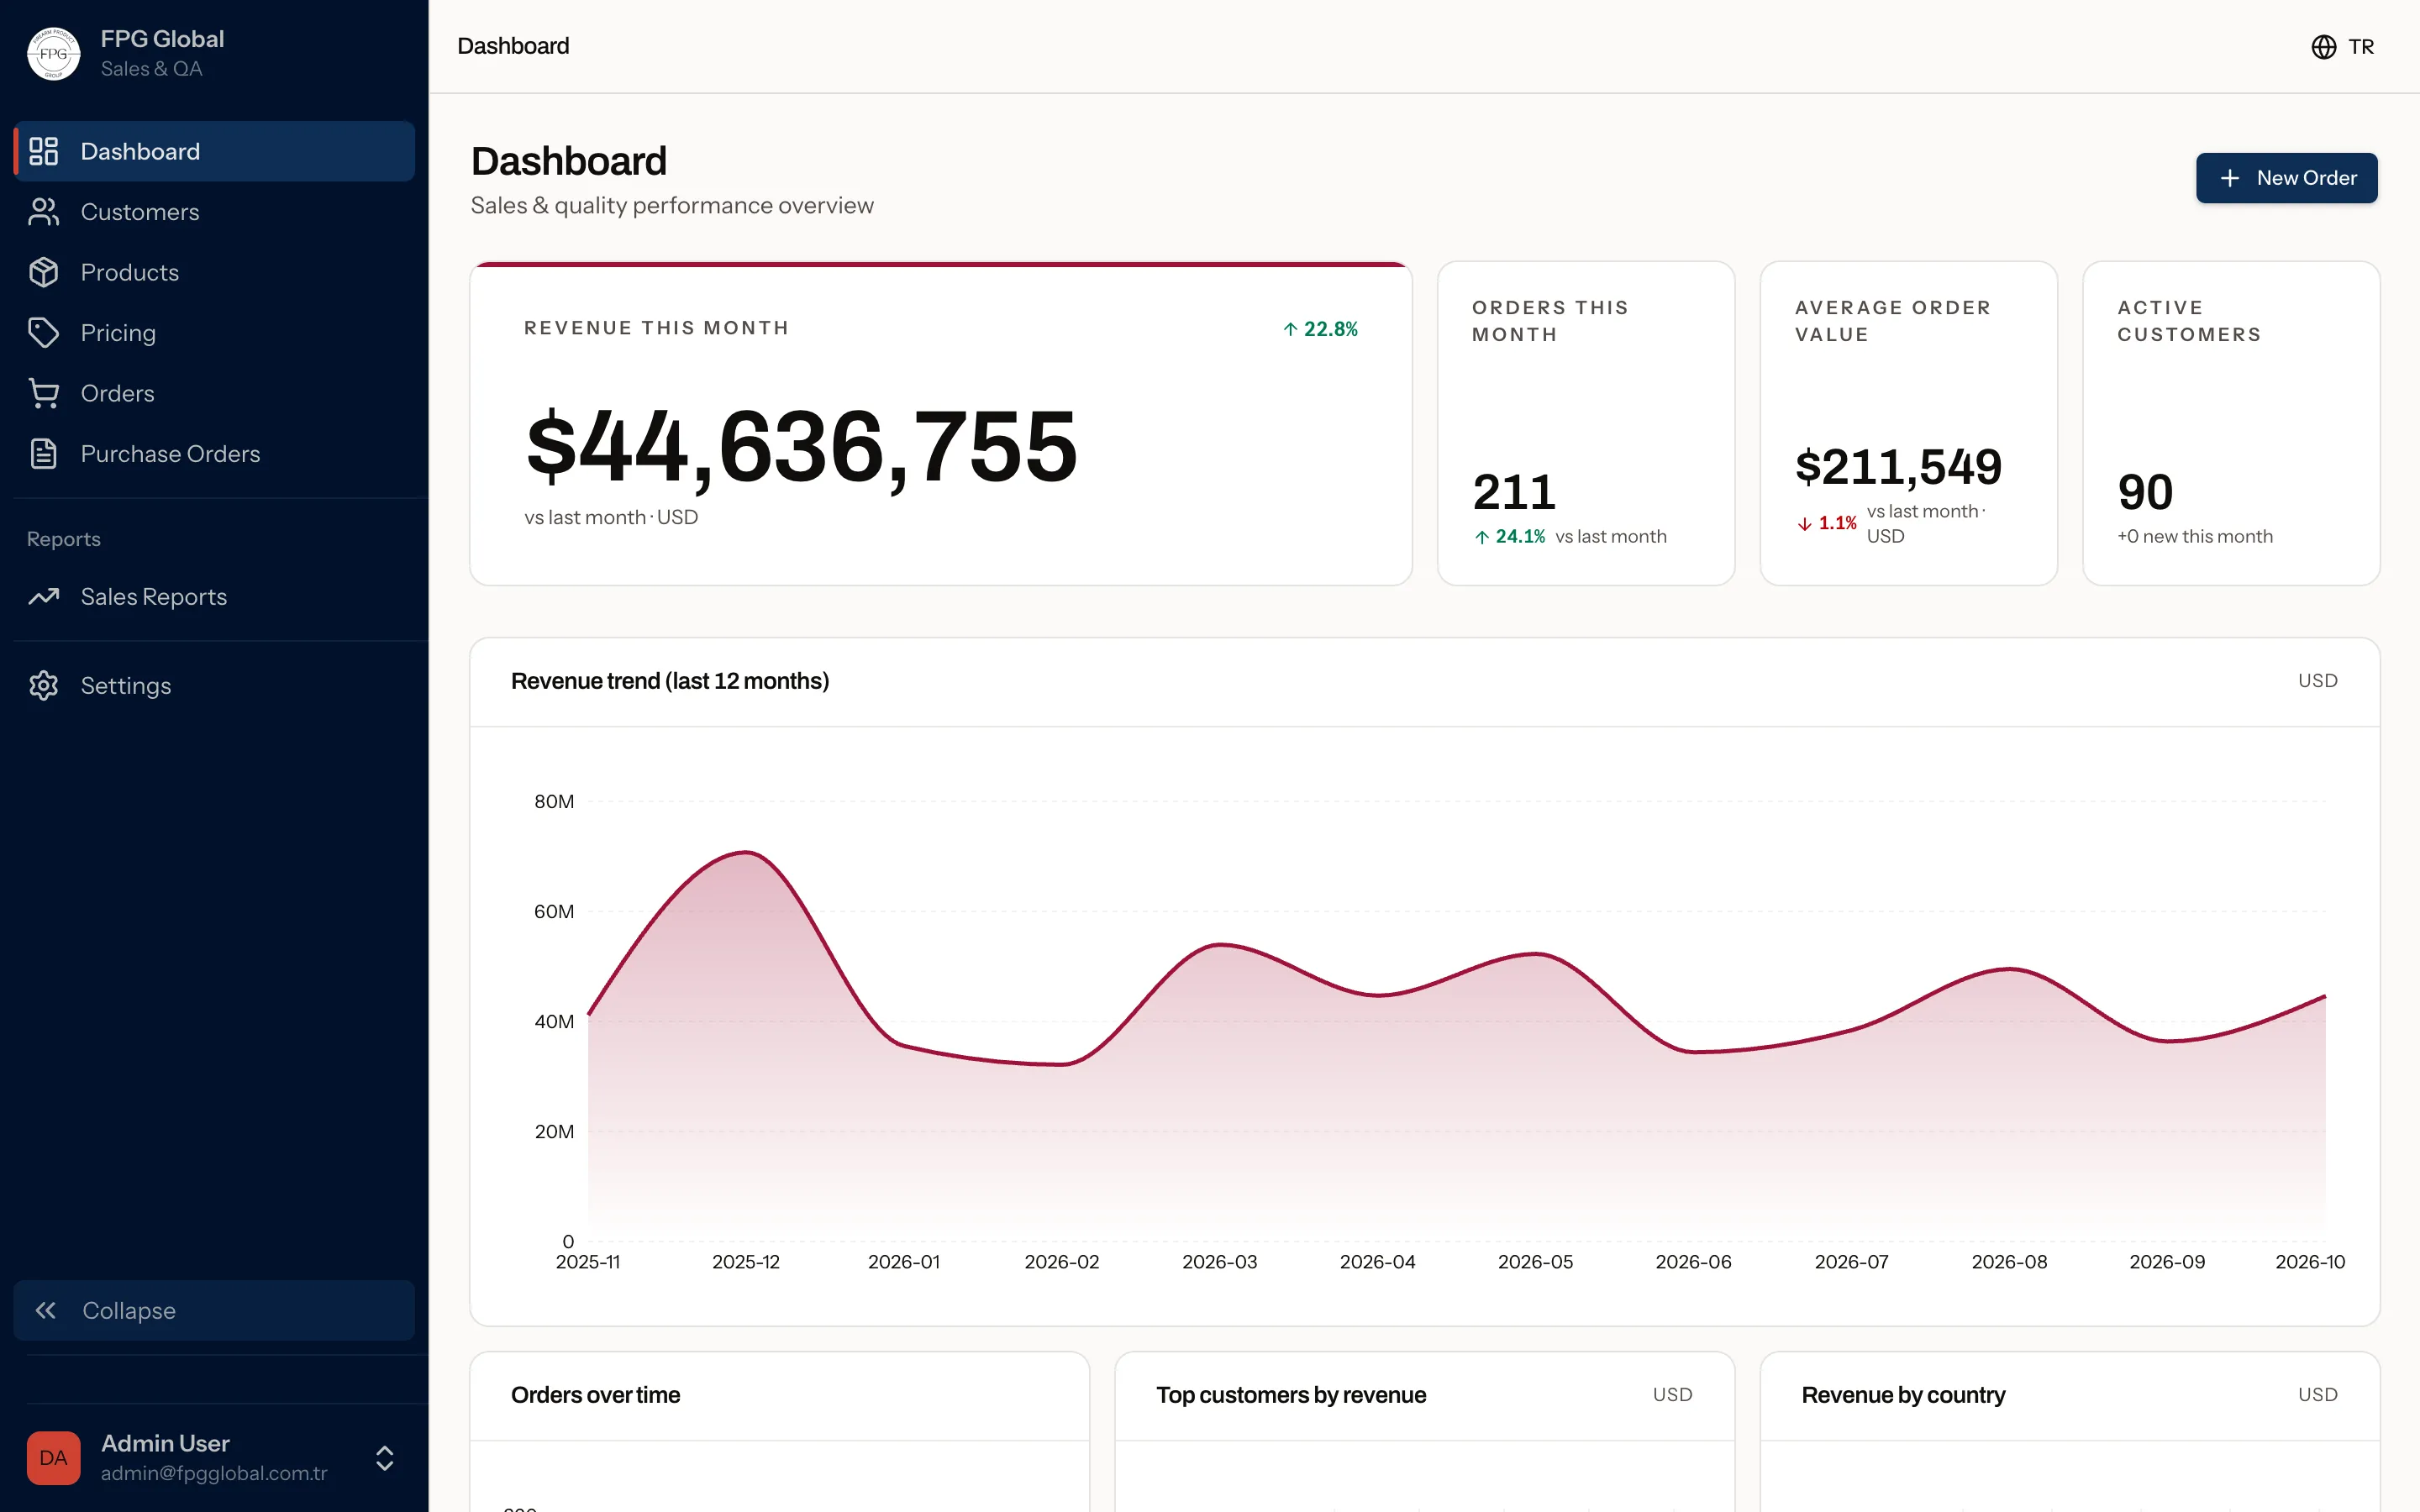
Task: Click the double-chevron Collapse icon
Action: [46, 1310]
